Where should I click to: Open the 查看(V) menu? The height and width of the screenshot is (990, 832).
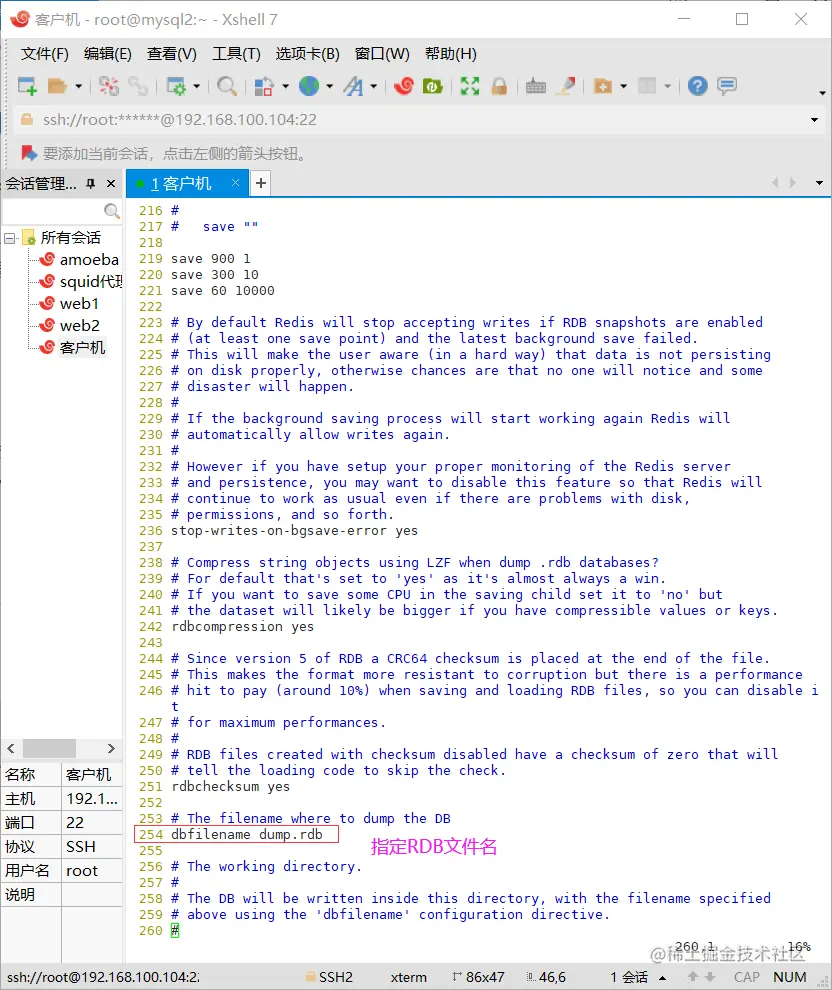[172, 54]
